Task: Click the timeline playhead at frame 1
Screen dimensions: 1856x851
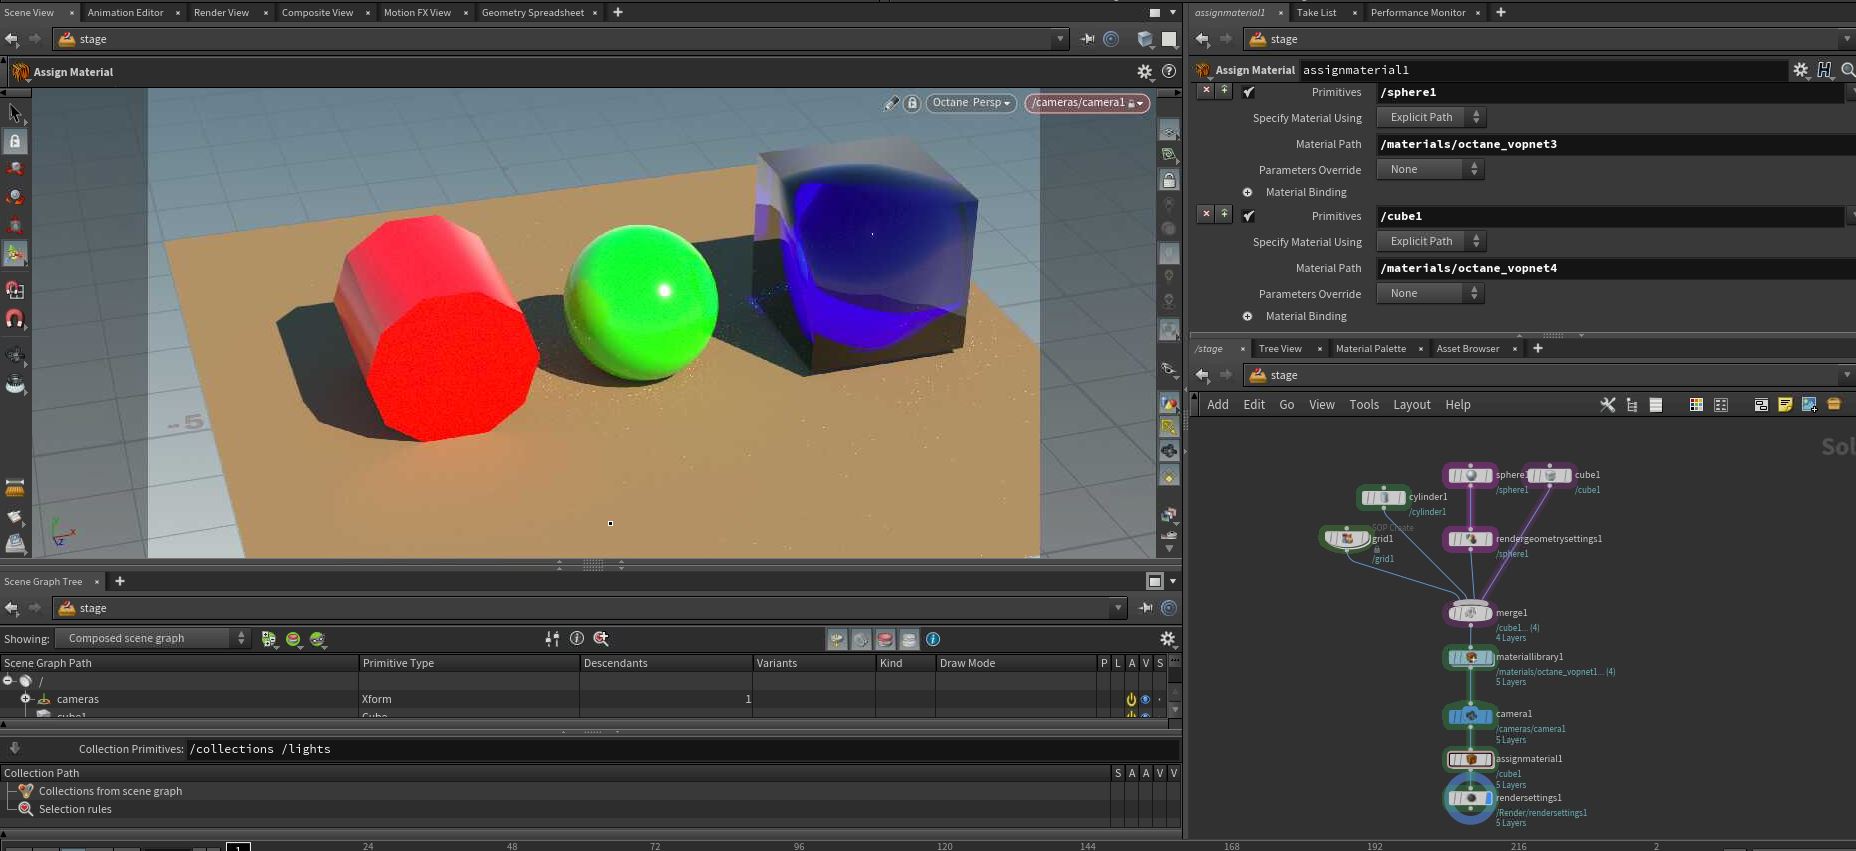Action: tap(238, 846)
